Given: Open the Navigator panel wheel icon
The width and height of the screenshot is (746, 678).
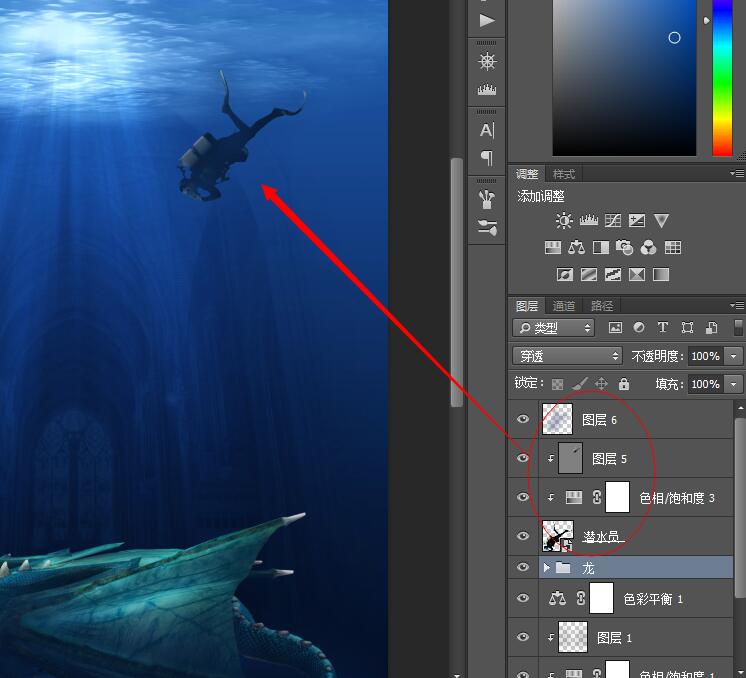Looking at the screenshot, I should point(487,62).
